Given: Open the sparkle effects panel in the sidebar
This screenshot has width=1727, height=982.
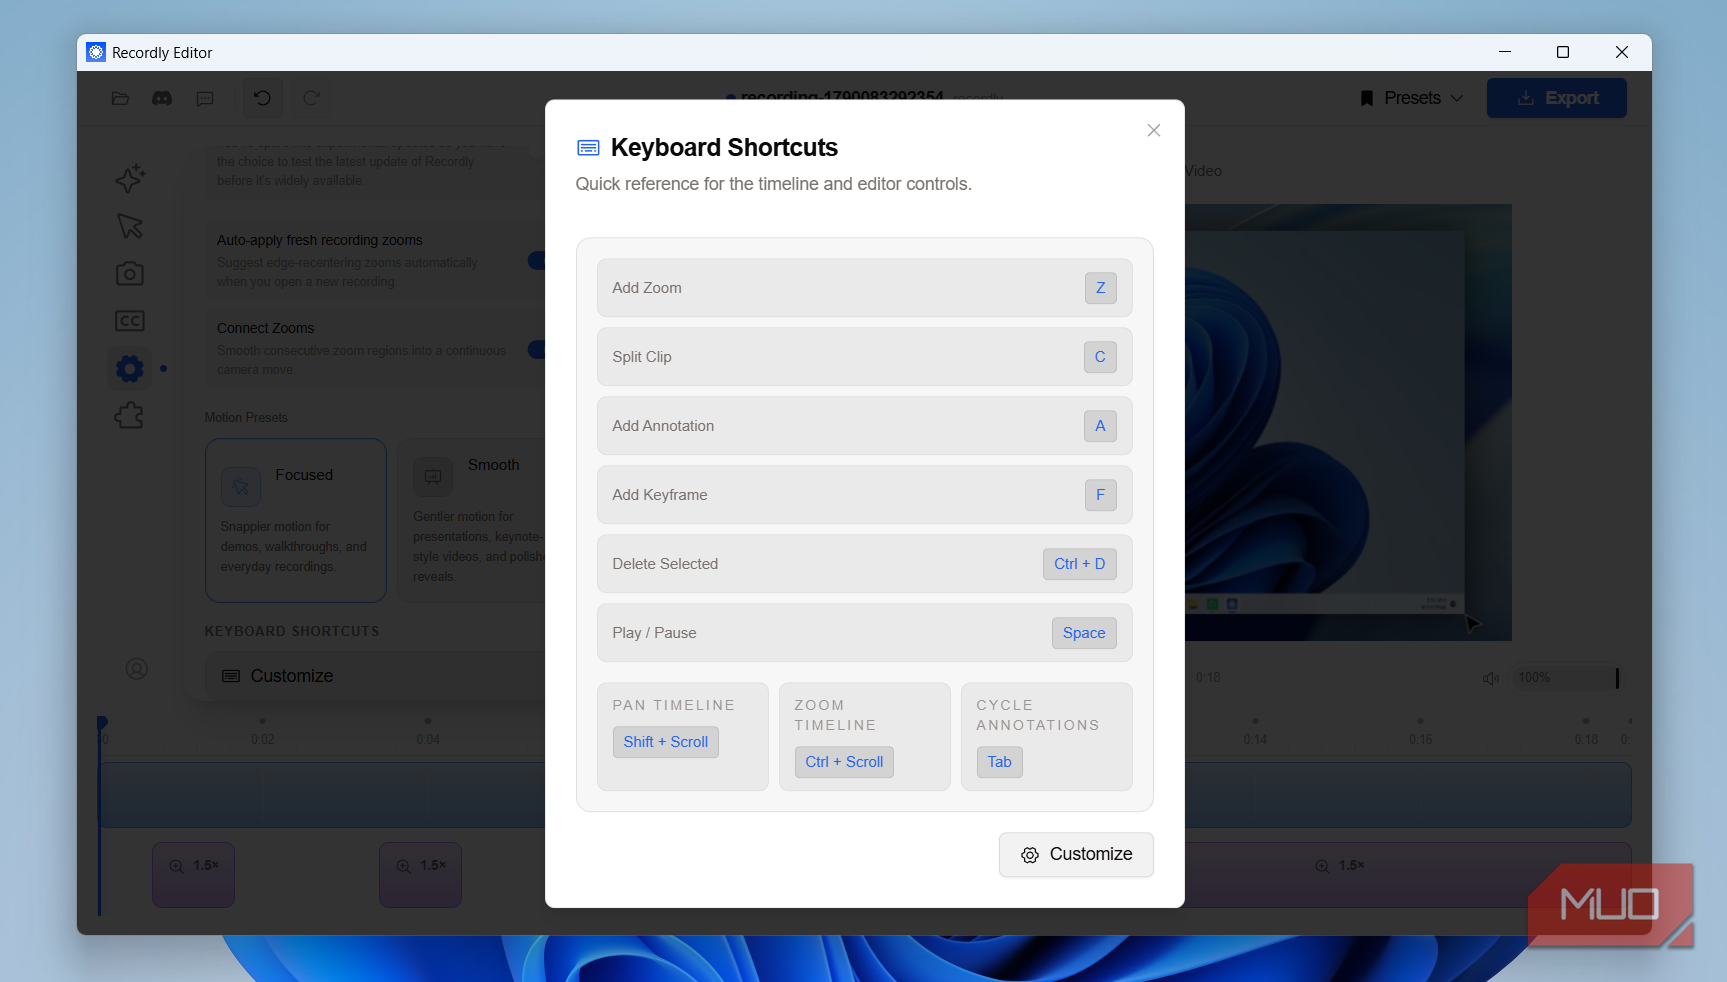Looking at the screenshot, I should [130, 179].
